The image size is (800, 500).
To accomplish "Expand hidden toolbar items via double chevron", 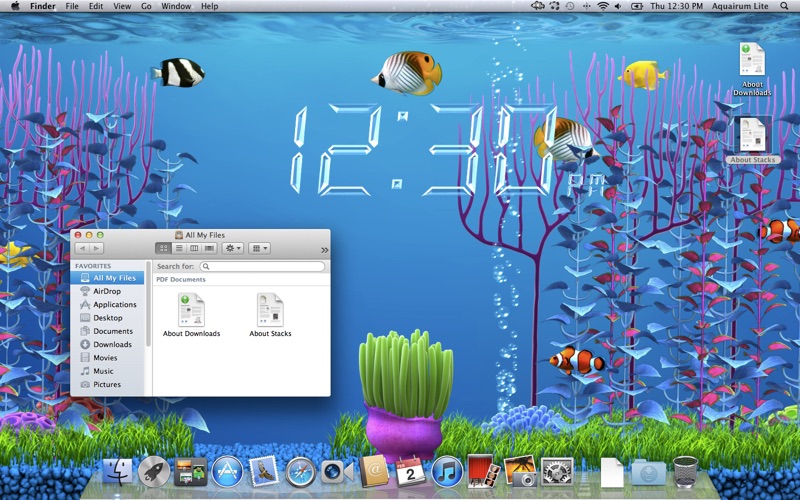I will [324, 249].
